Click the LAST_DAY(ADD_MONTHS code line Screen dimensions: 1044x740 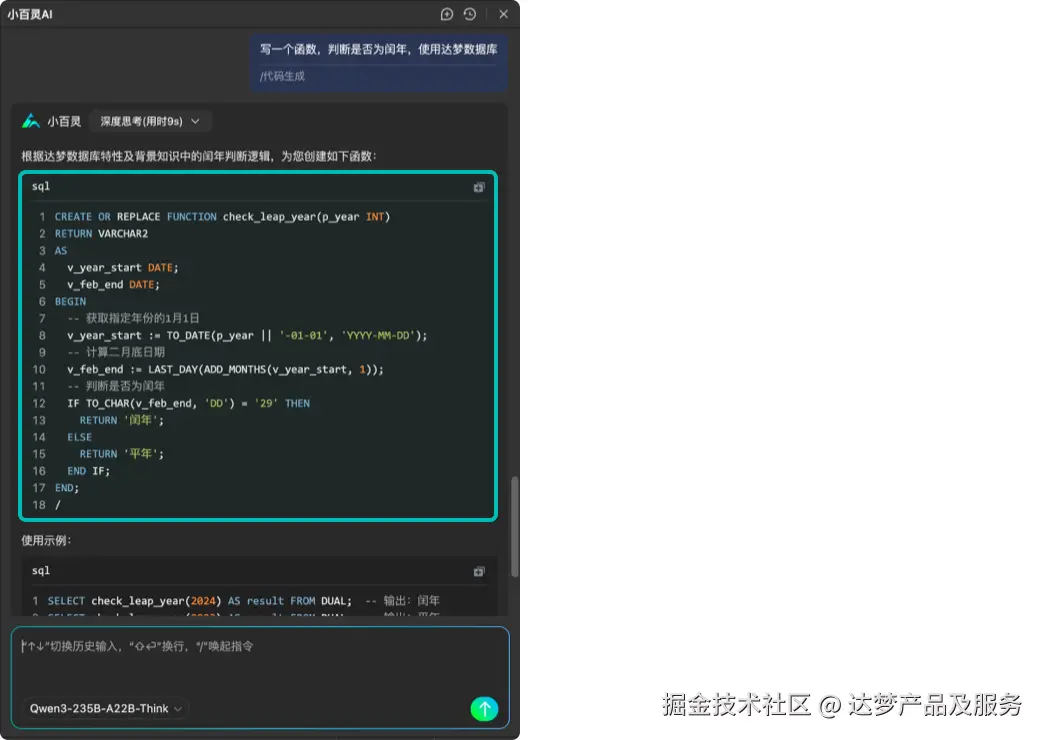click(225, 370)
